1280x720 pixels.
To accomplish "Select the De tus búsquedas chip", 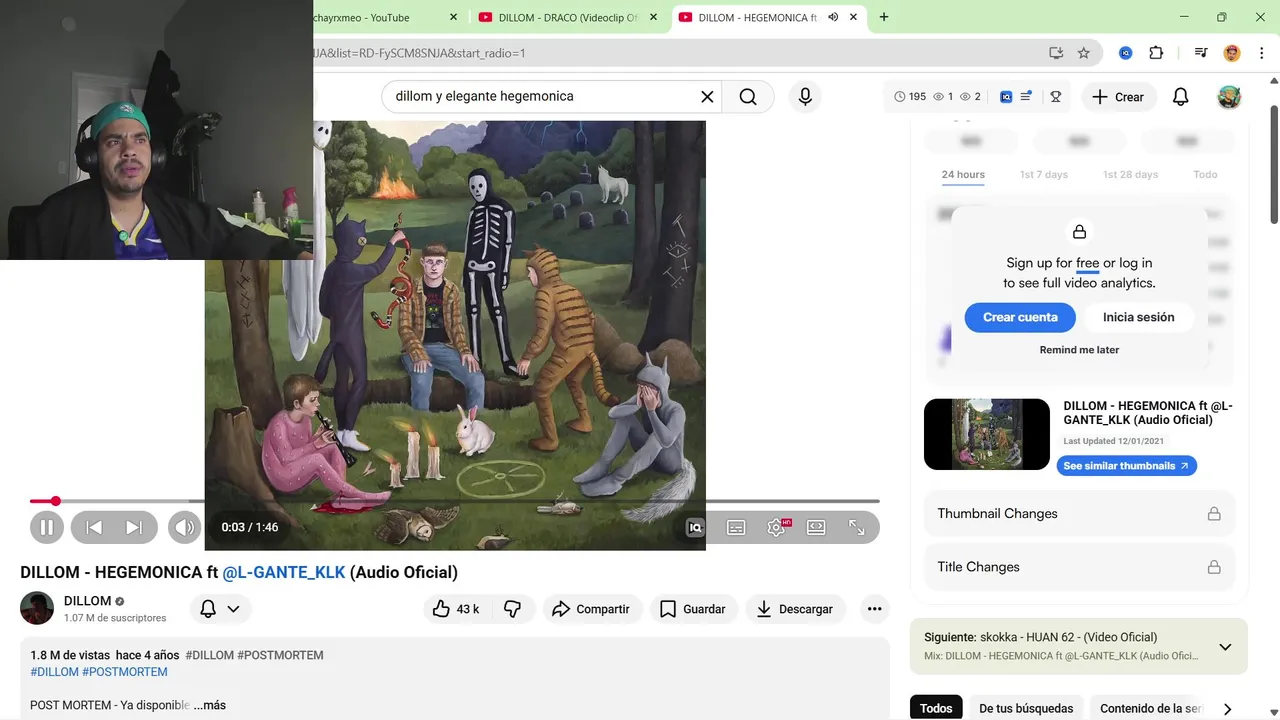I will pyautogui.click(x=1026, y=708).
